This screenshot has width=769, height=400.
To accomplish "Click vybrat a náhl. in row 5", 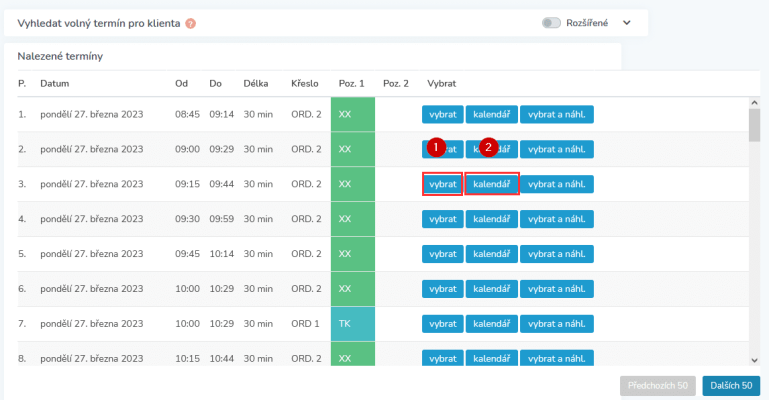I will [557, 254].
